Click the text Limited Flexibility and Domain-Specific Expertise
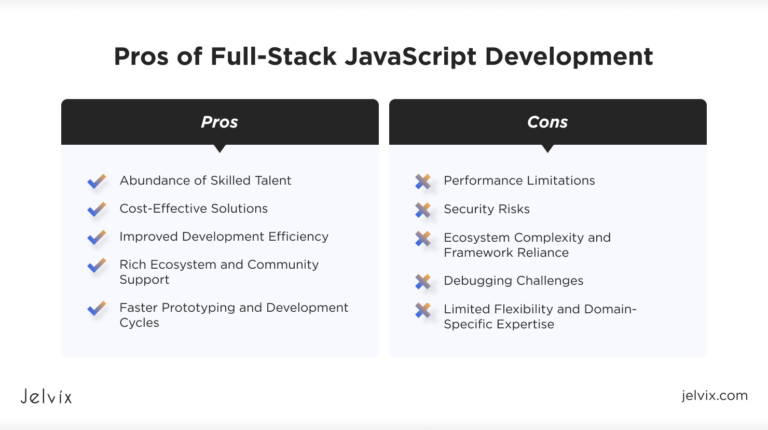 coord(540,316)
